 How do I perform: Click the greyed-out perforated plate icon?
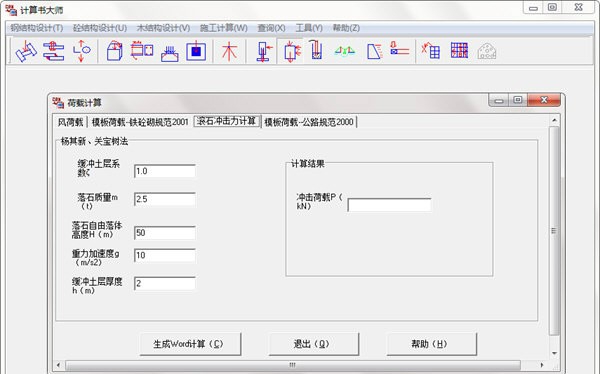tap(487, 51)
